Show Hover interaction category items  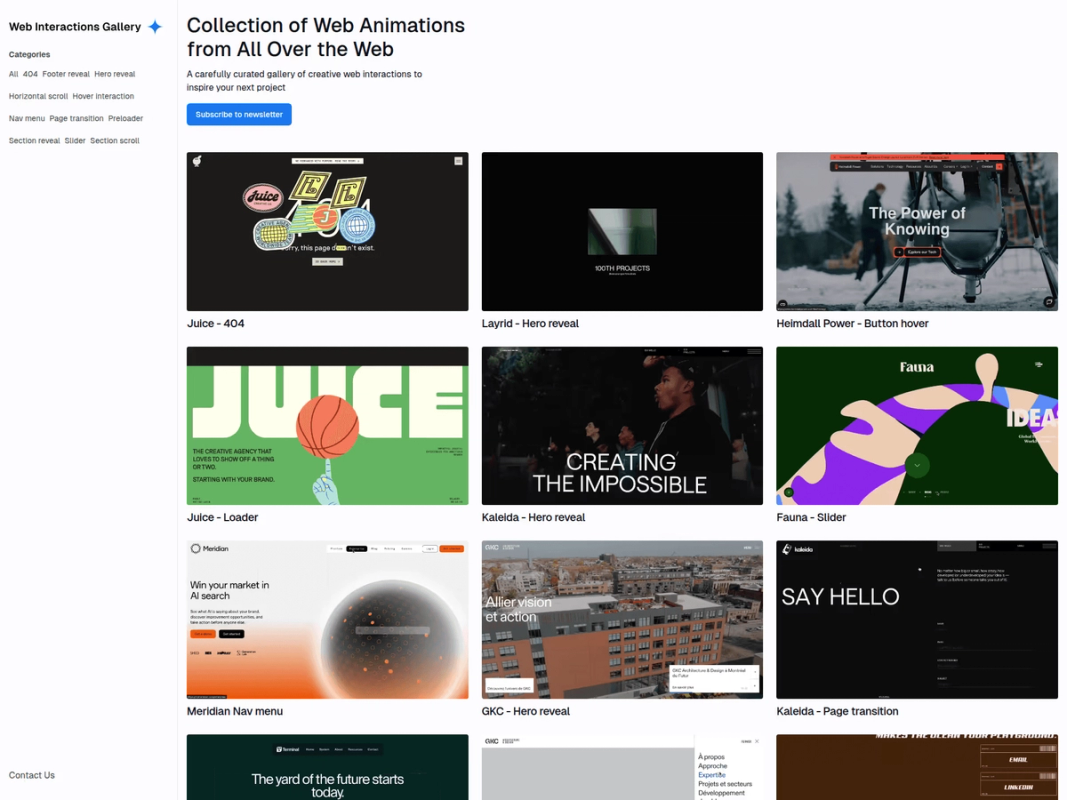point(103,97)
